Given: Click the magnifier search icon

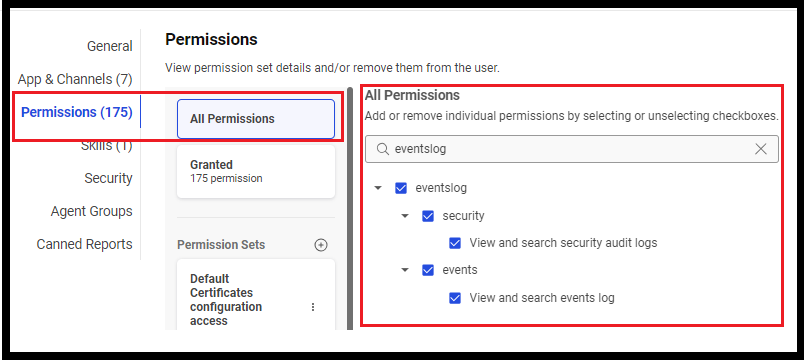Looking at the screenshot, I should click(x=383, y=149).
